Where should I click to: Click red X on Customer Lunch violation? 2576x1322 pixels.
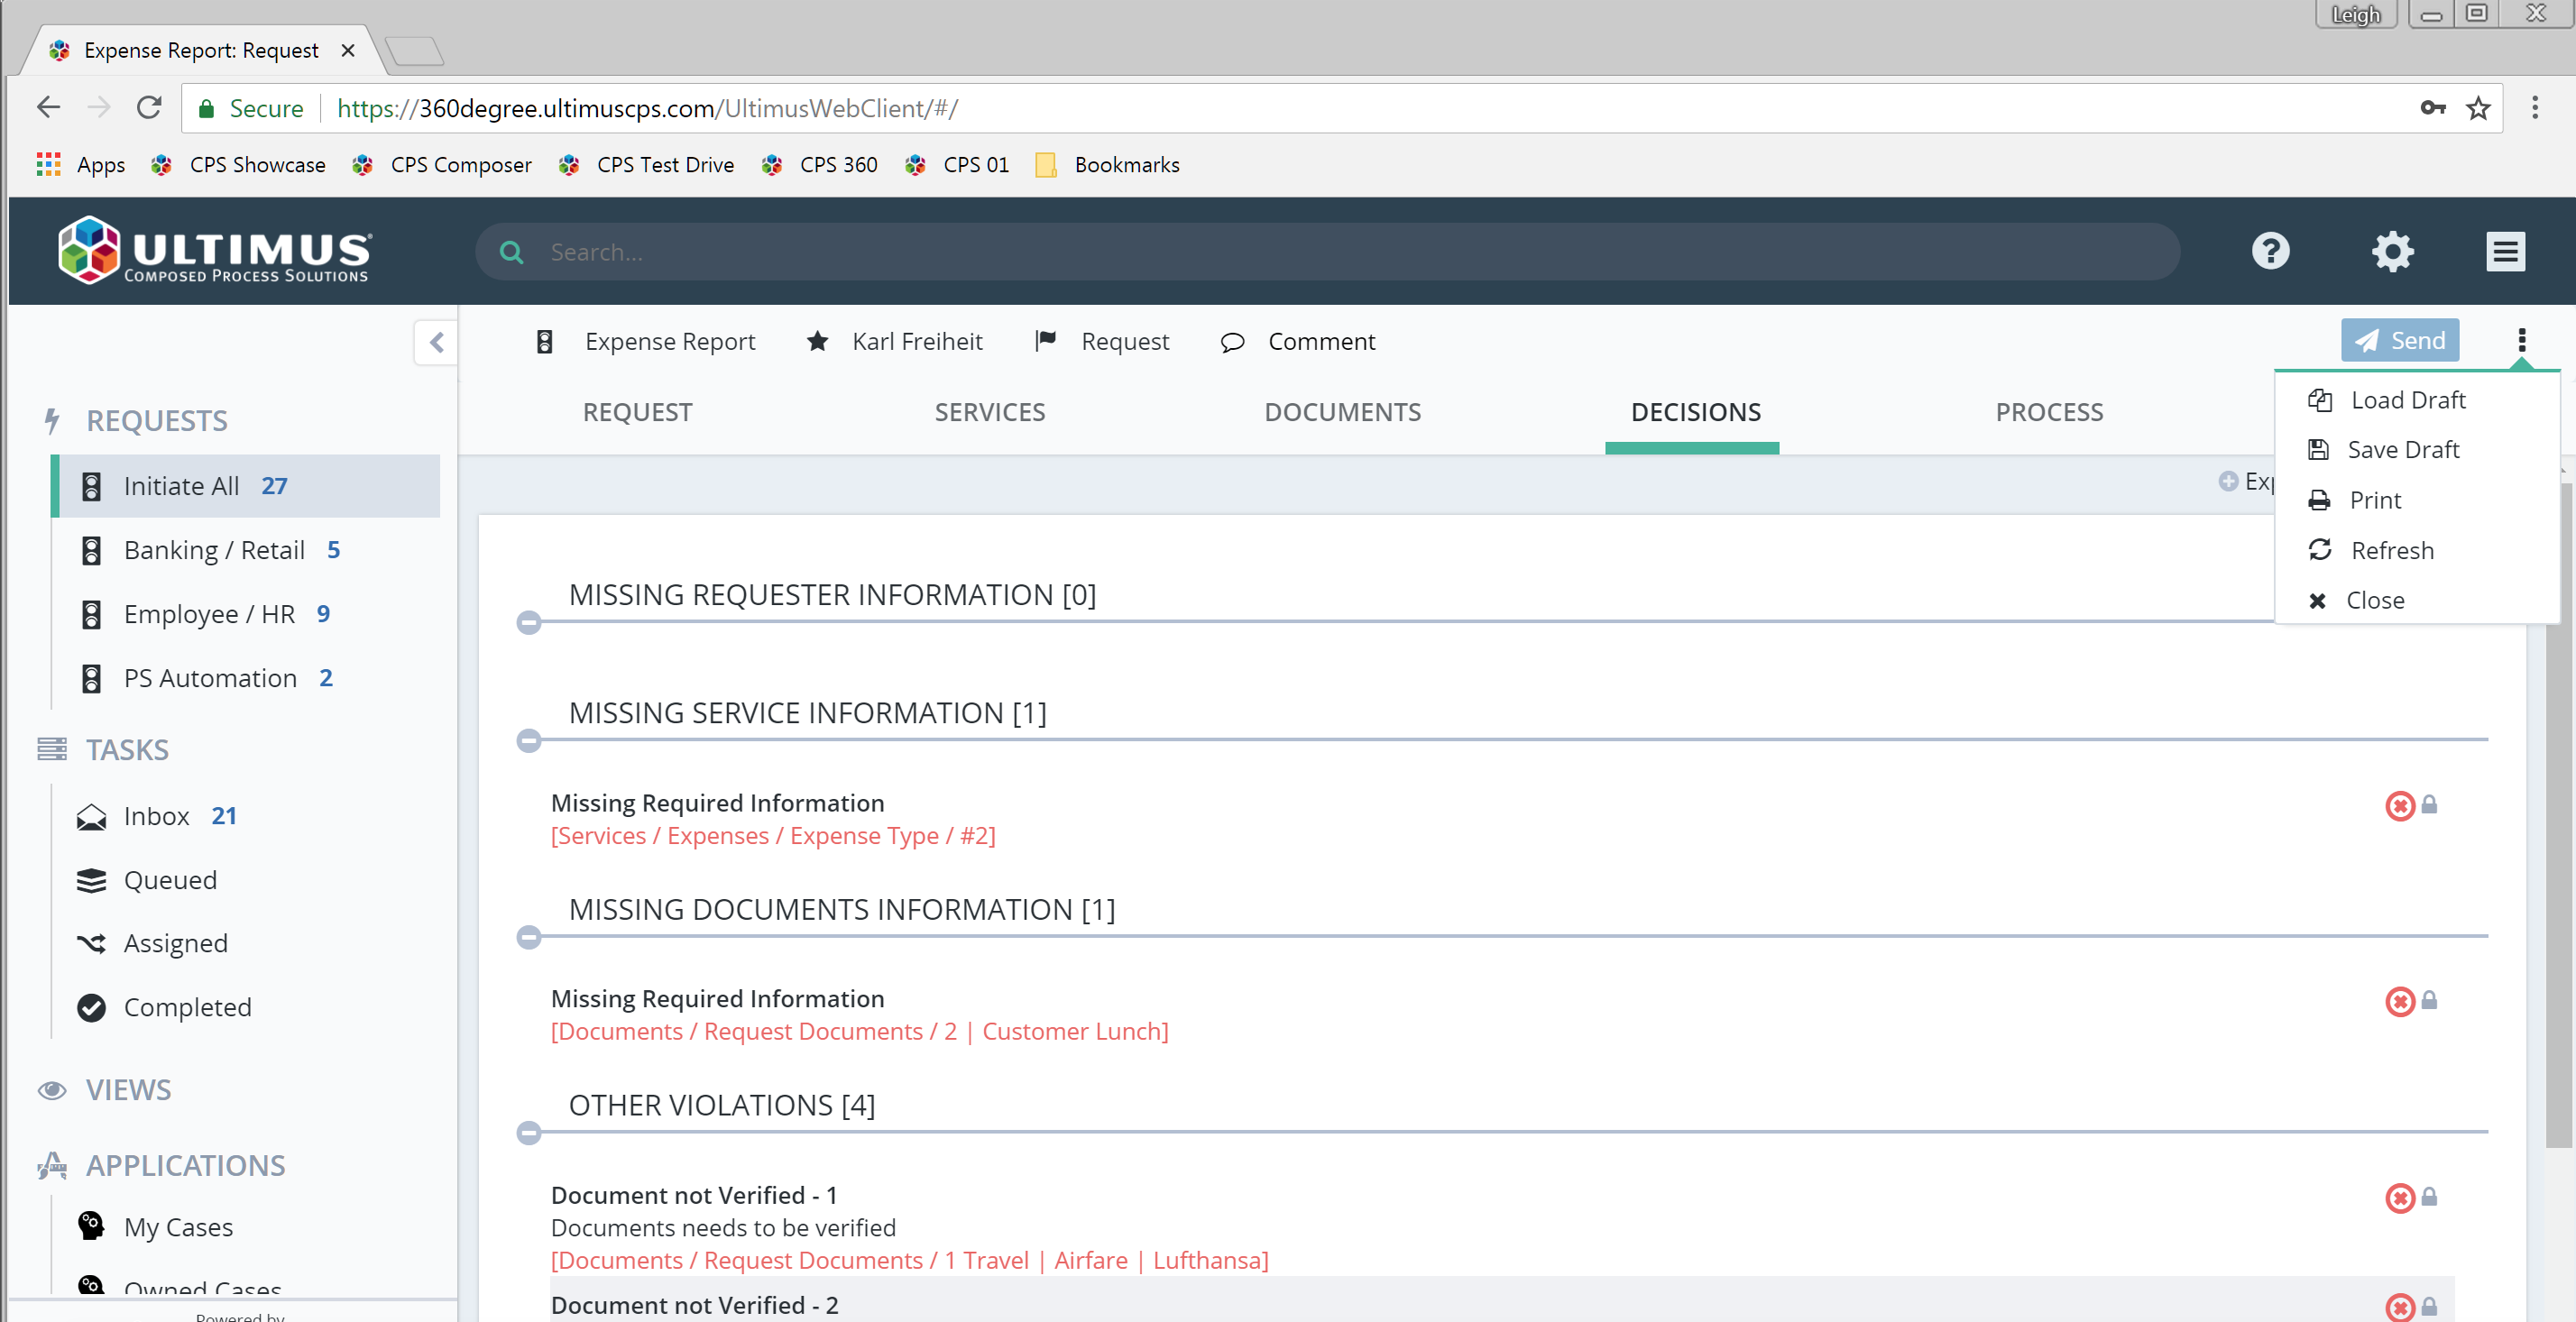pos(2399,1001)
